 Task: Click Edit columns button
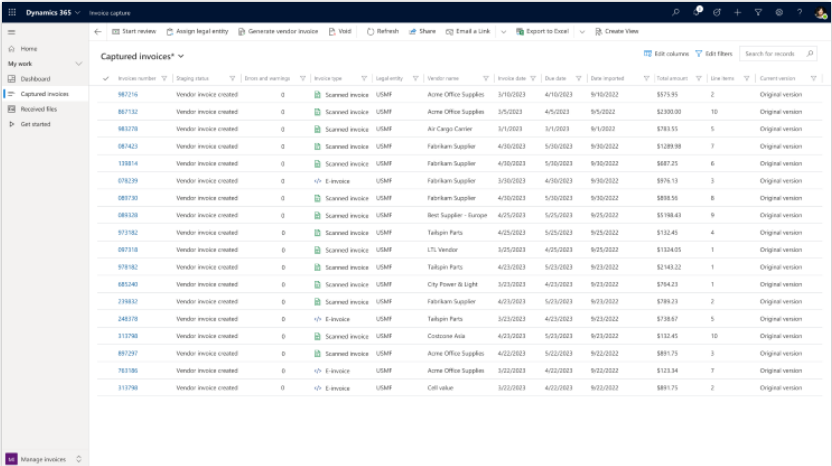(x=666, y=54)
